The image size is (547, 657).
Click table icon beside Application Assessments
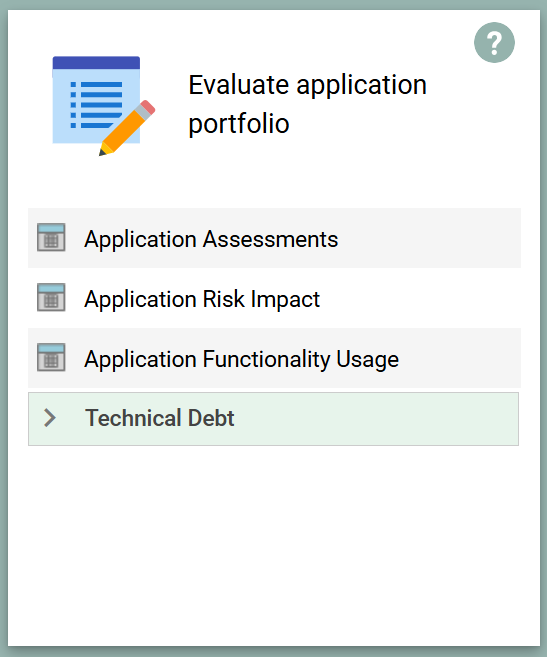click(x=51, y=237)
